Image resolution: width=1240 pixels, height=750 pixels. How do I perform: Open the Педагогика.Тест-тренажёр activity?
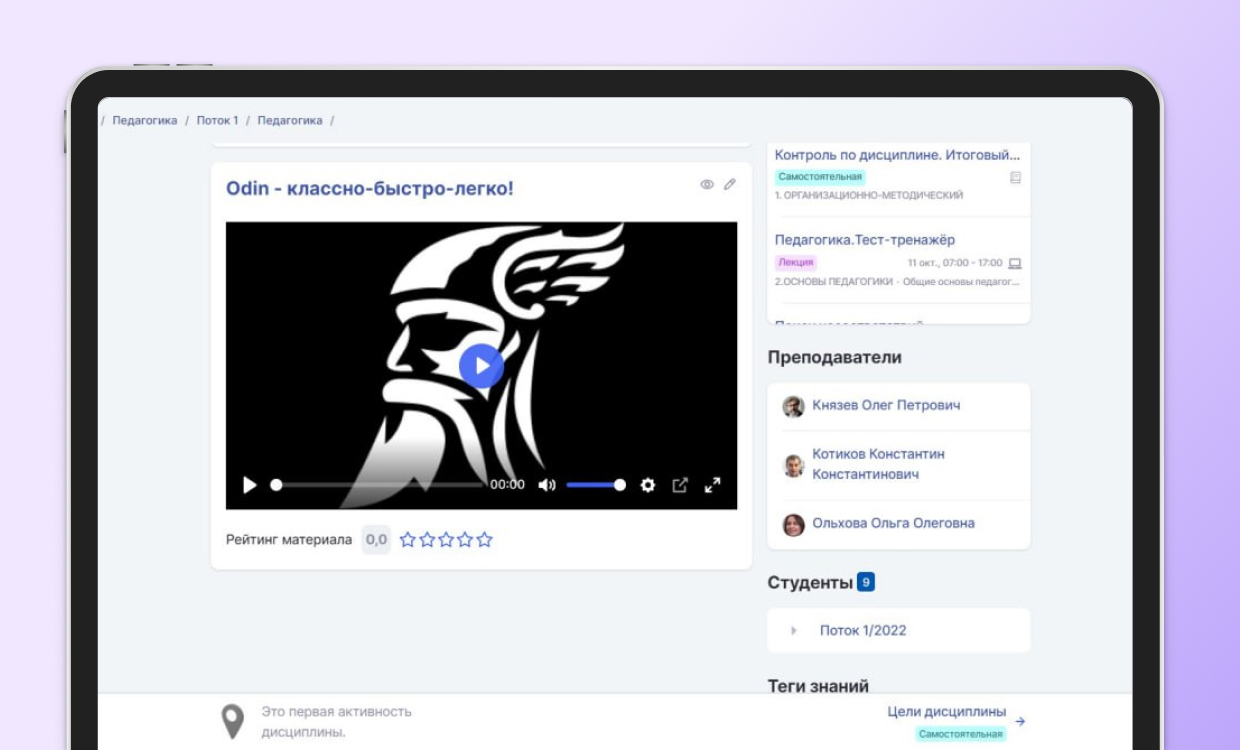click(864, 240)
